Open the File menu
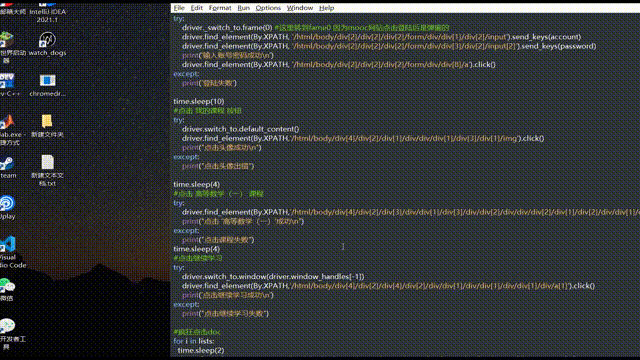 point(179,8)
